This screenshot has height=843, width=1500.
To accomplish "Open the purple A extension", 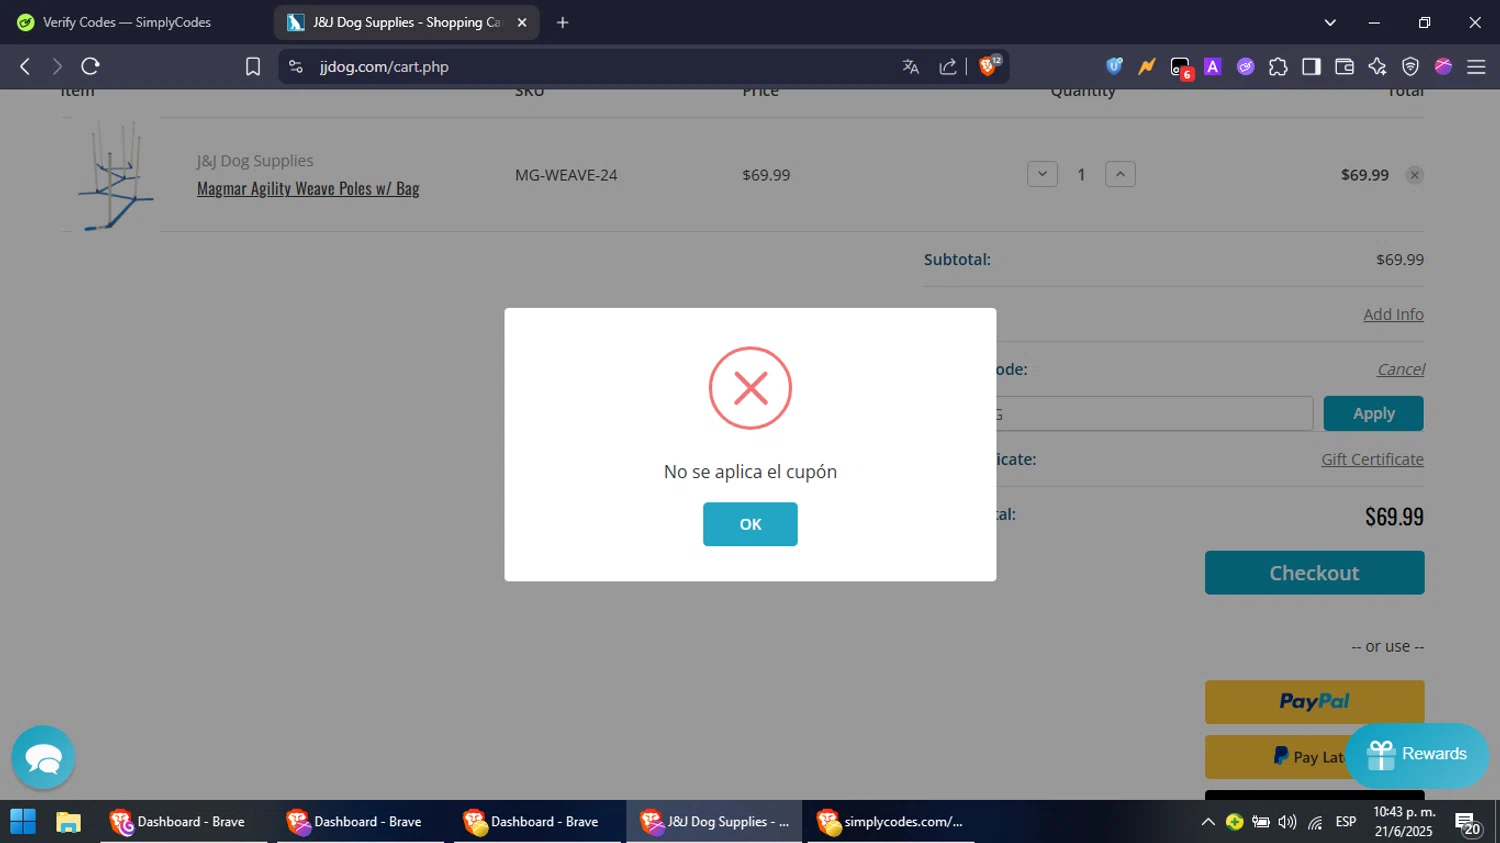I will [x=1212, y=66].
